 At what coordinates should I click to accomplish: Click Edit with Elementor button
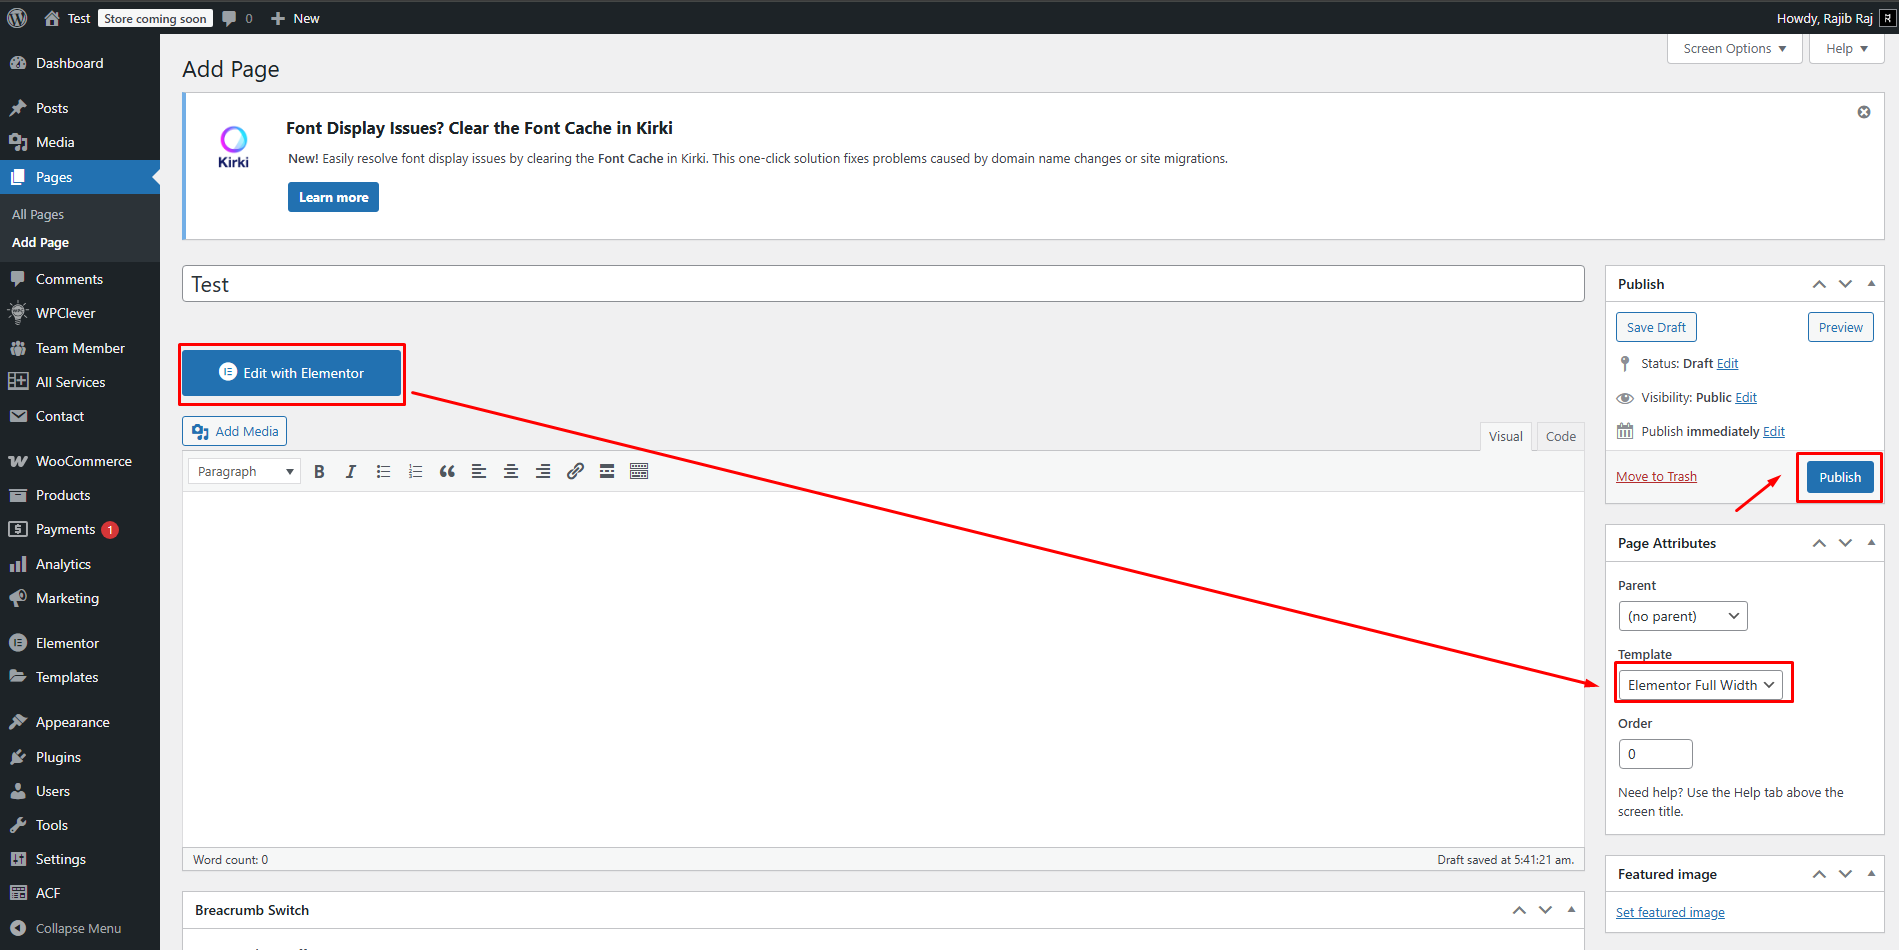click(x=291, y=373)
